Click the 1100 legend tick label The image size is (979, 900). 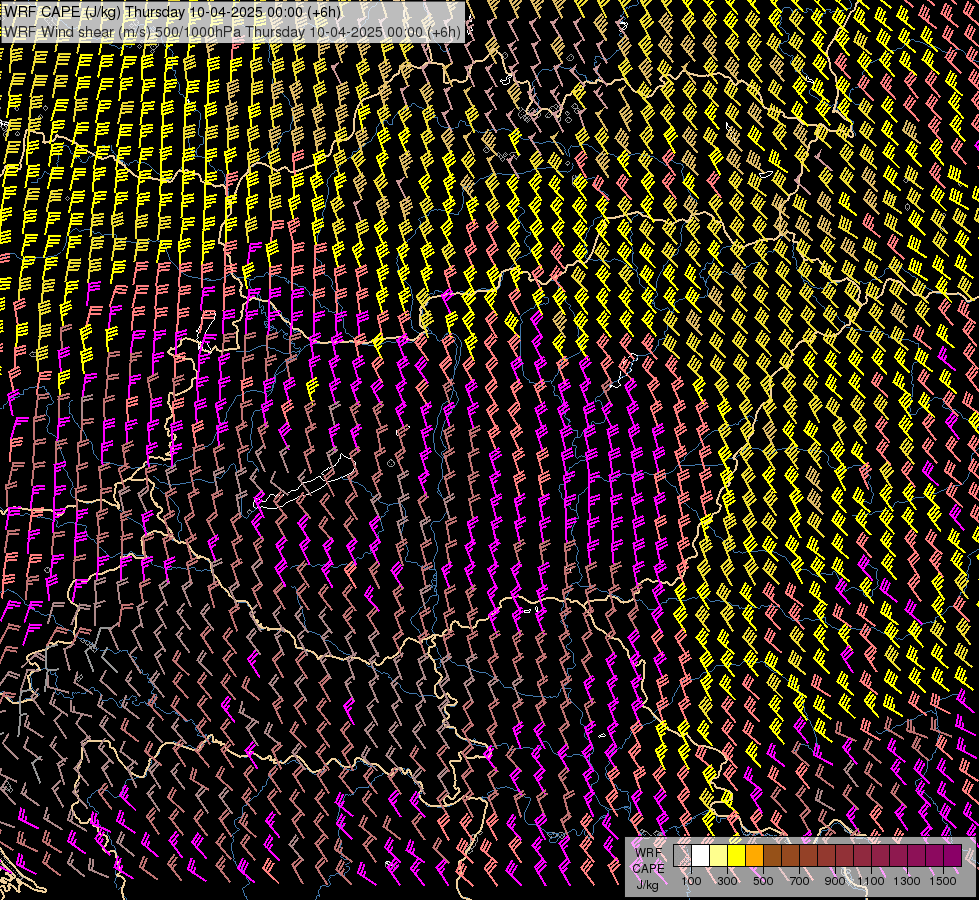tap(870, 881)
